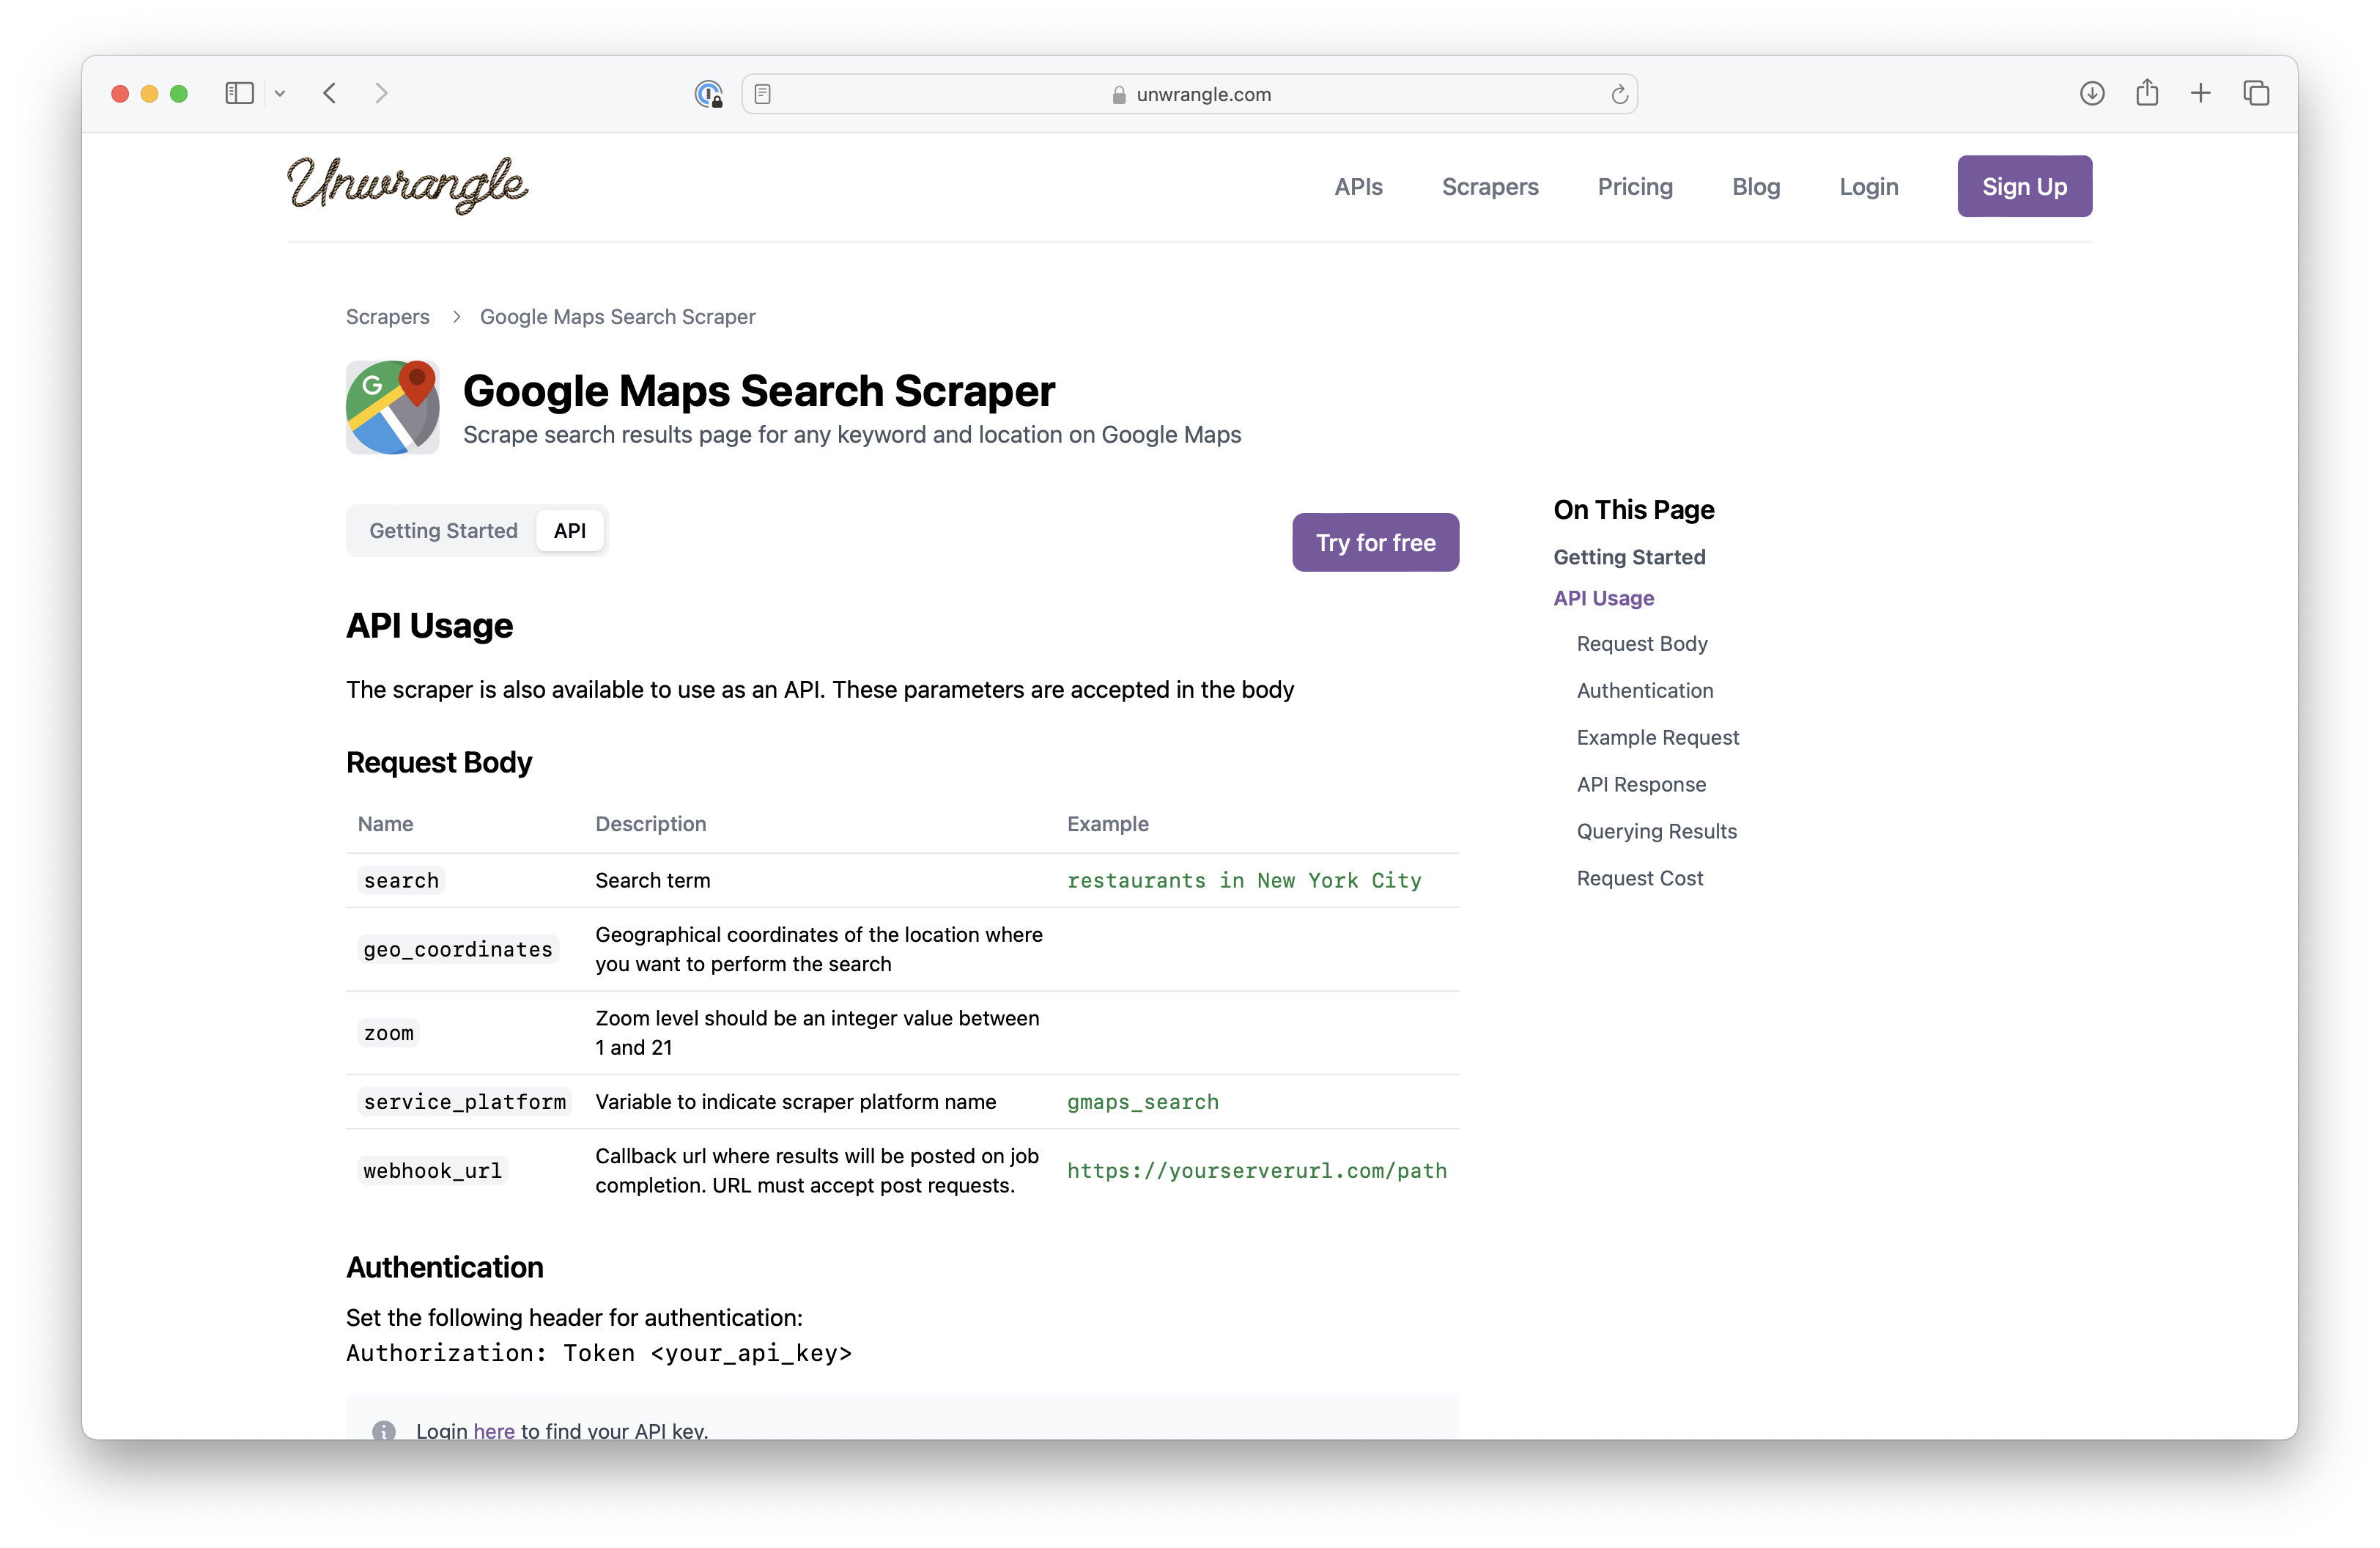Click the 'geo_coordinates' parameter name
Screen dimensions: 2380x1548
click(458, 950)
